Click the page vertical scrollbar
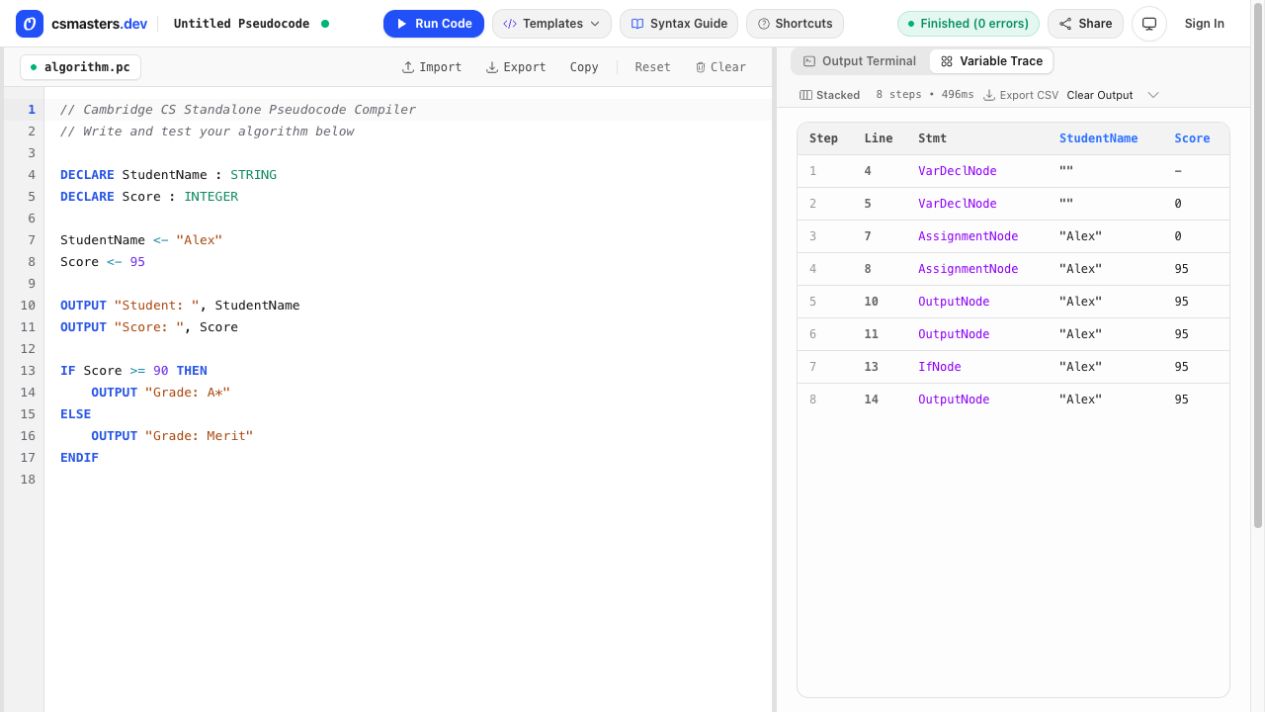 coord(1258,265)
